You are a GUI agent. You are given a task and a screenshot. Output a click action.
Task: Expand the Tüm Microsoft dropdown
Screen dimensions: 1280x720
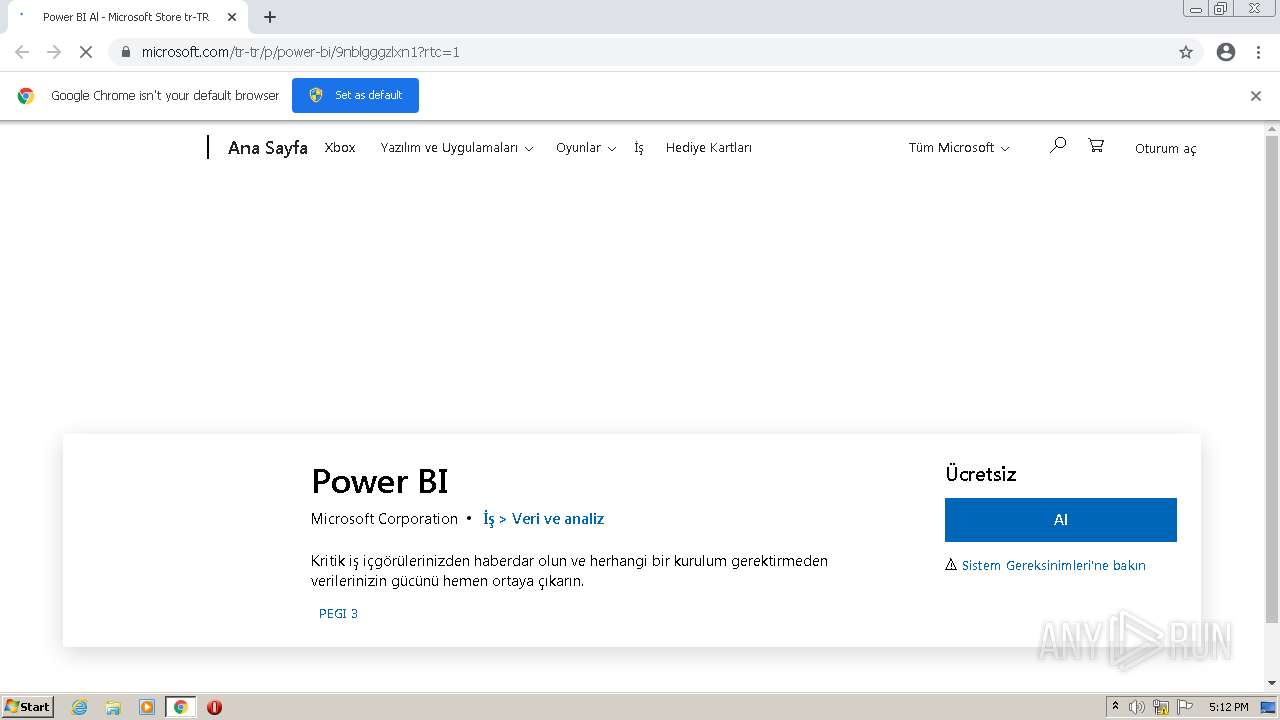click(x=959, y=148)
